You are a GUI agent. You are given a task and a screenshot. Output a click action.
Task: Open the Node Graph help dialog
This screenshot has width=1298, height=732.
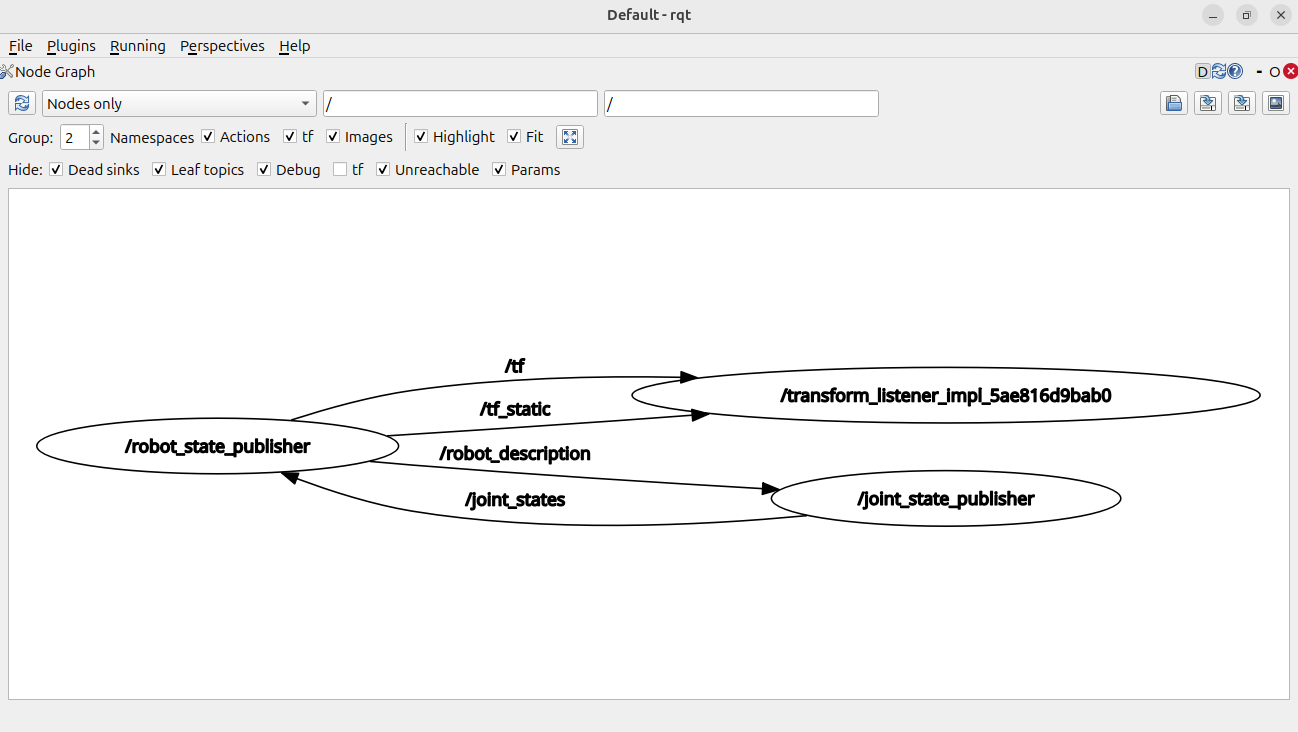click(x=1235, y=71)
